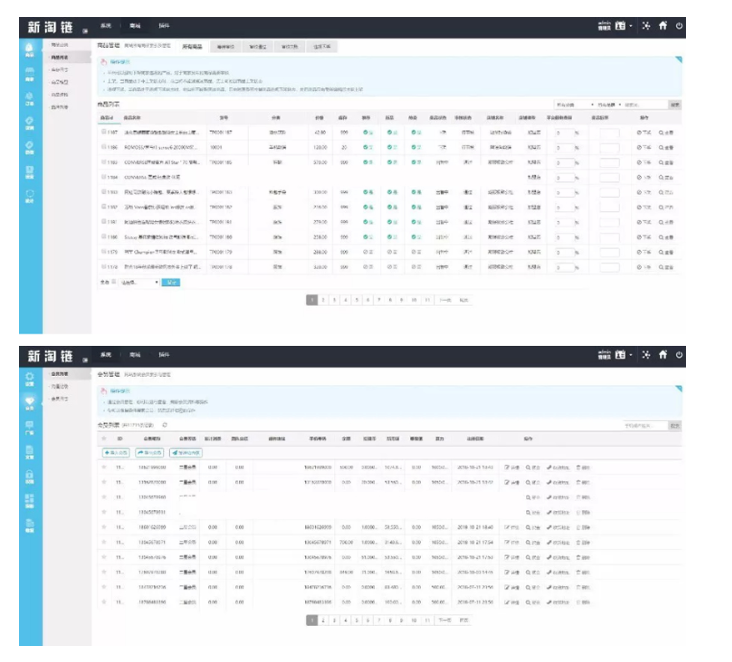Tick the checkbox for product row 1197
The height and width of the screenshot is (662, 732).
click(104, 132)
